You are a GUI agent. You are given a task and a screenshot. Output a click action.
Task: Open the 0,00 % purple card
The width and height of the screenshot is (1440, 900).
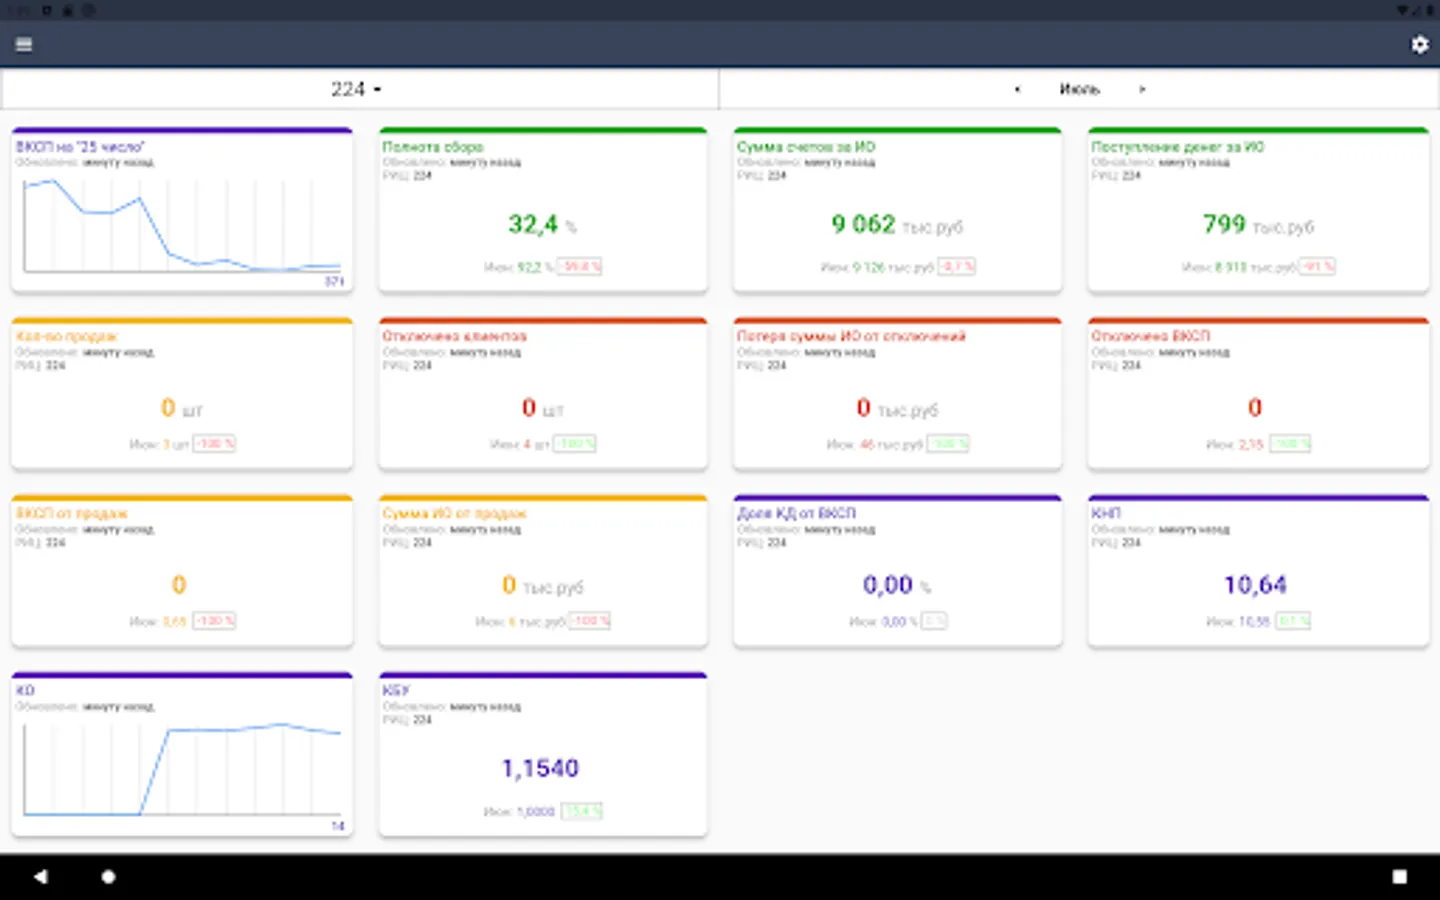[x=897, y=571]
